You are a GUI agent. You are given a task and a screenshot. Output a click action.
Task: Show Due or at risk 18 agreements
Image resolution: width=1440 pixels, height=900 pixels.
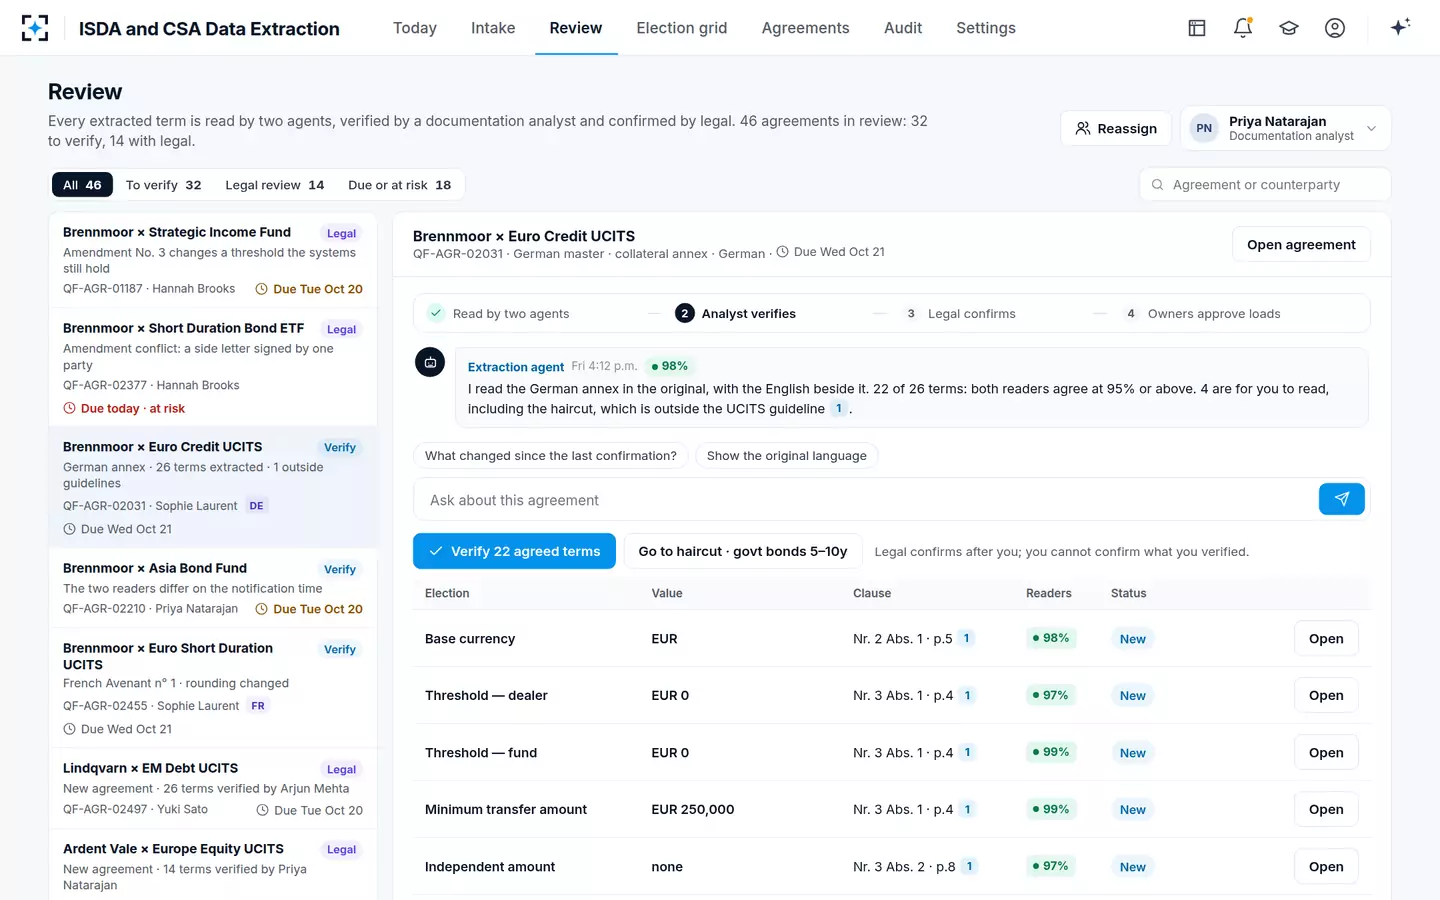(x=400, y=185)
